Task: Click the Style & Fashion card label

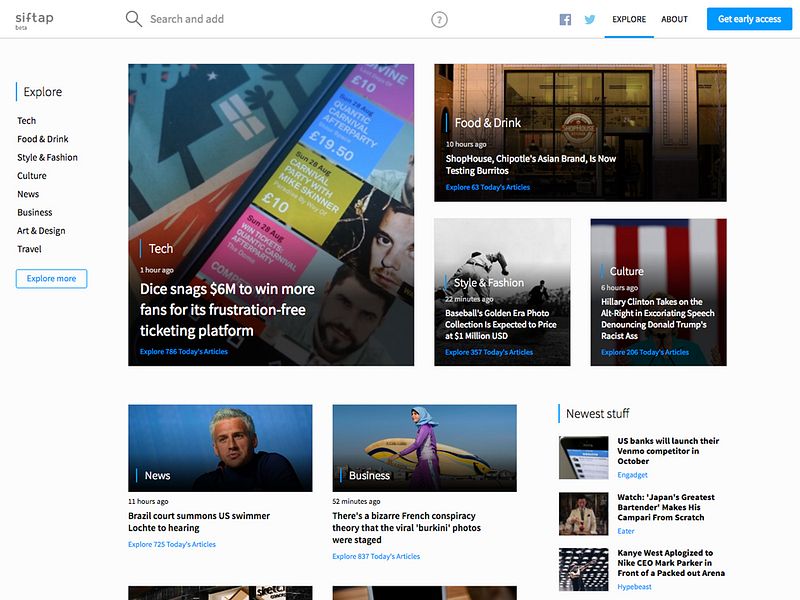Action: point(489,283)
